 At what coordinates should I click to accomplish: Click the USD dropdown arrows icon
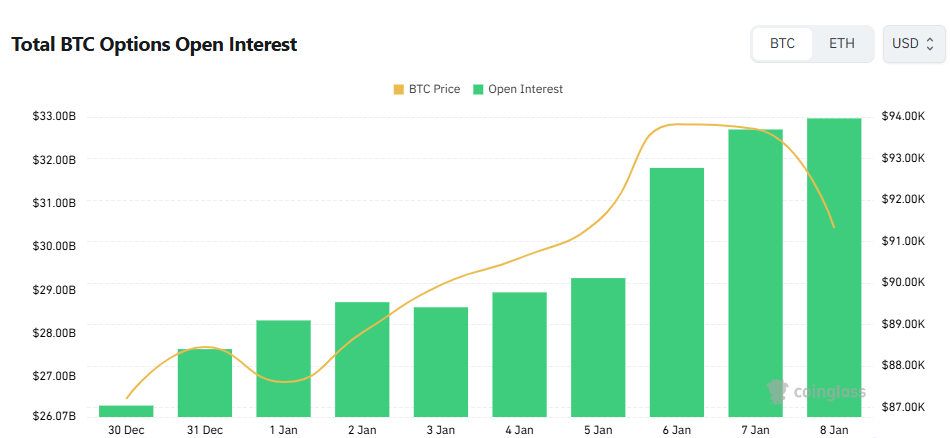pos(929,44)
